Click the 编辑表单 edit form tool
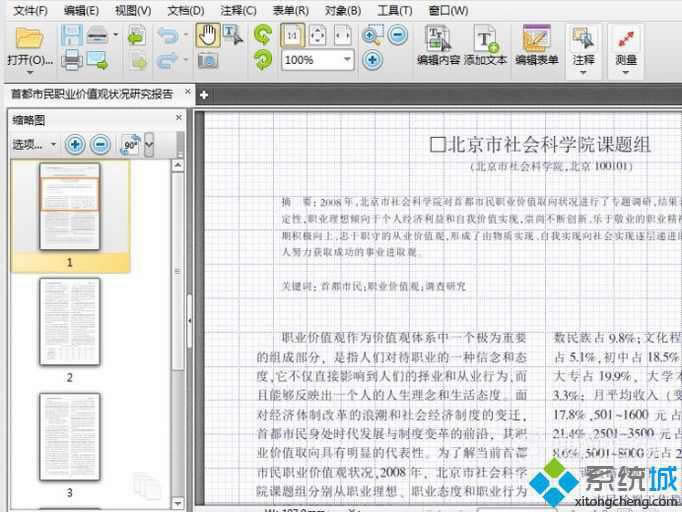The height and width of the screenshot is (512, 682). point(537,45)
